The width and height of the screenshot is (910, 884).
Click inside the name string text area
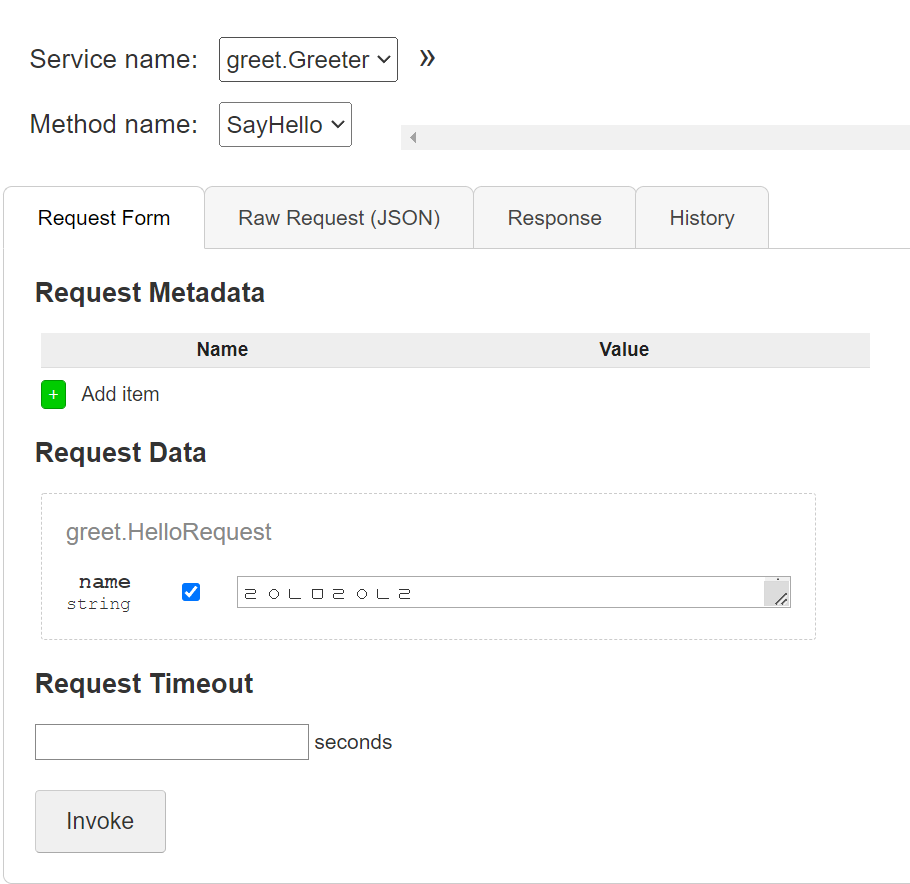pos(500,592)
